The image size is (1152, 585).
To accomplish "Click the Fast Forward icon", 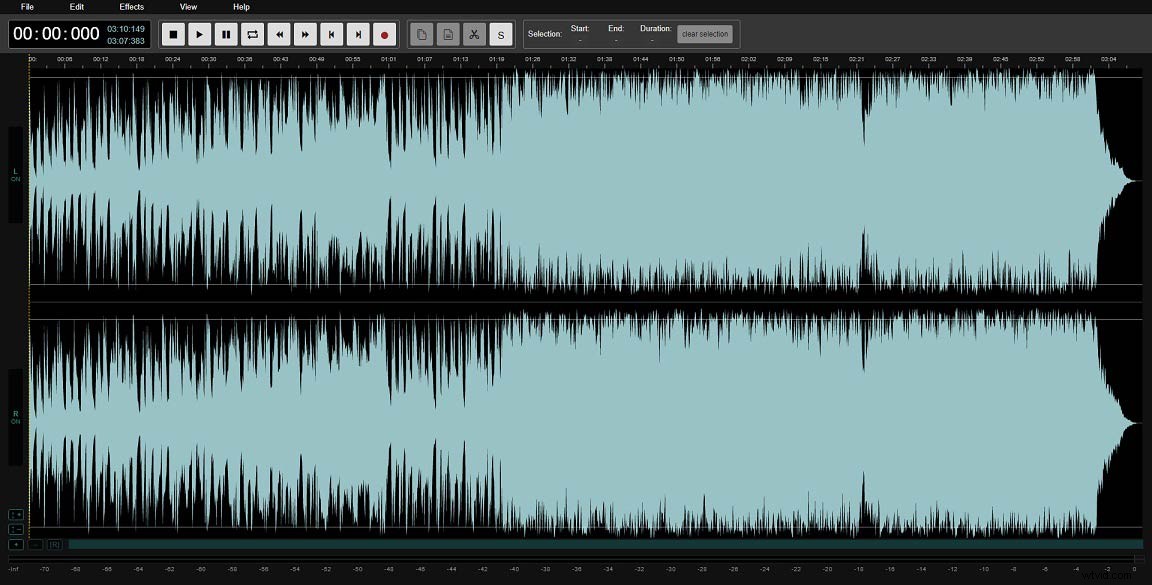I will point(305,34).
